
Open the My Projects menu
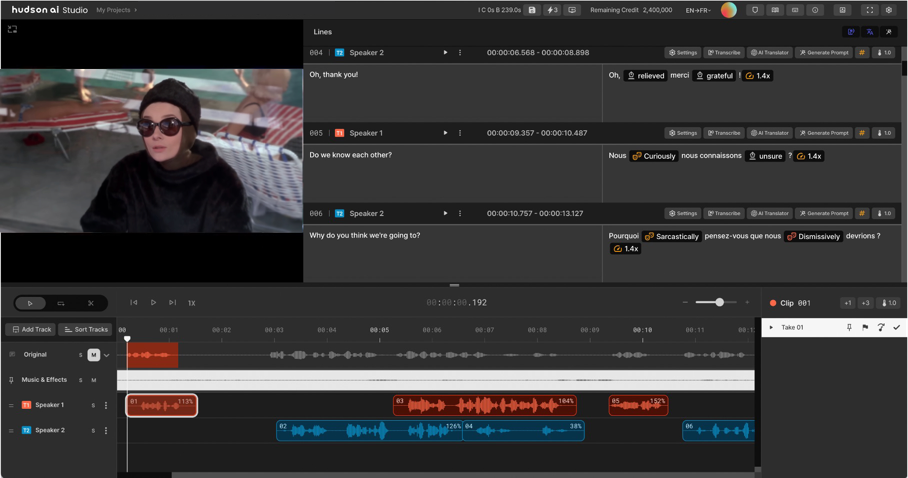tap(116, 10)
